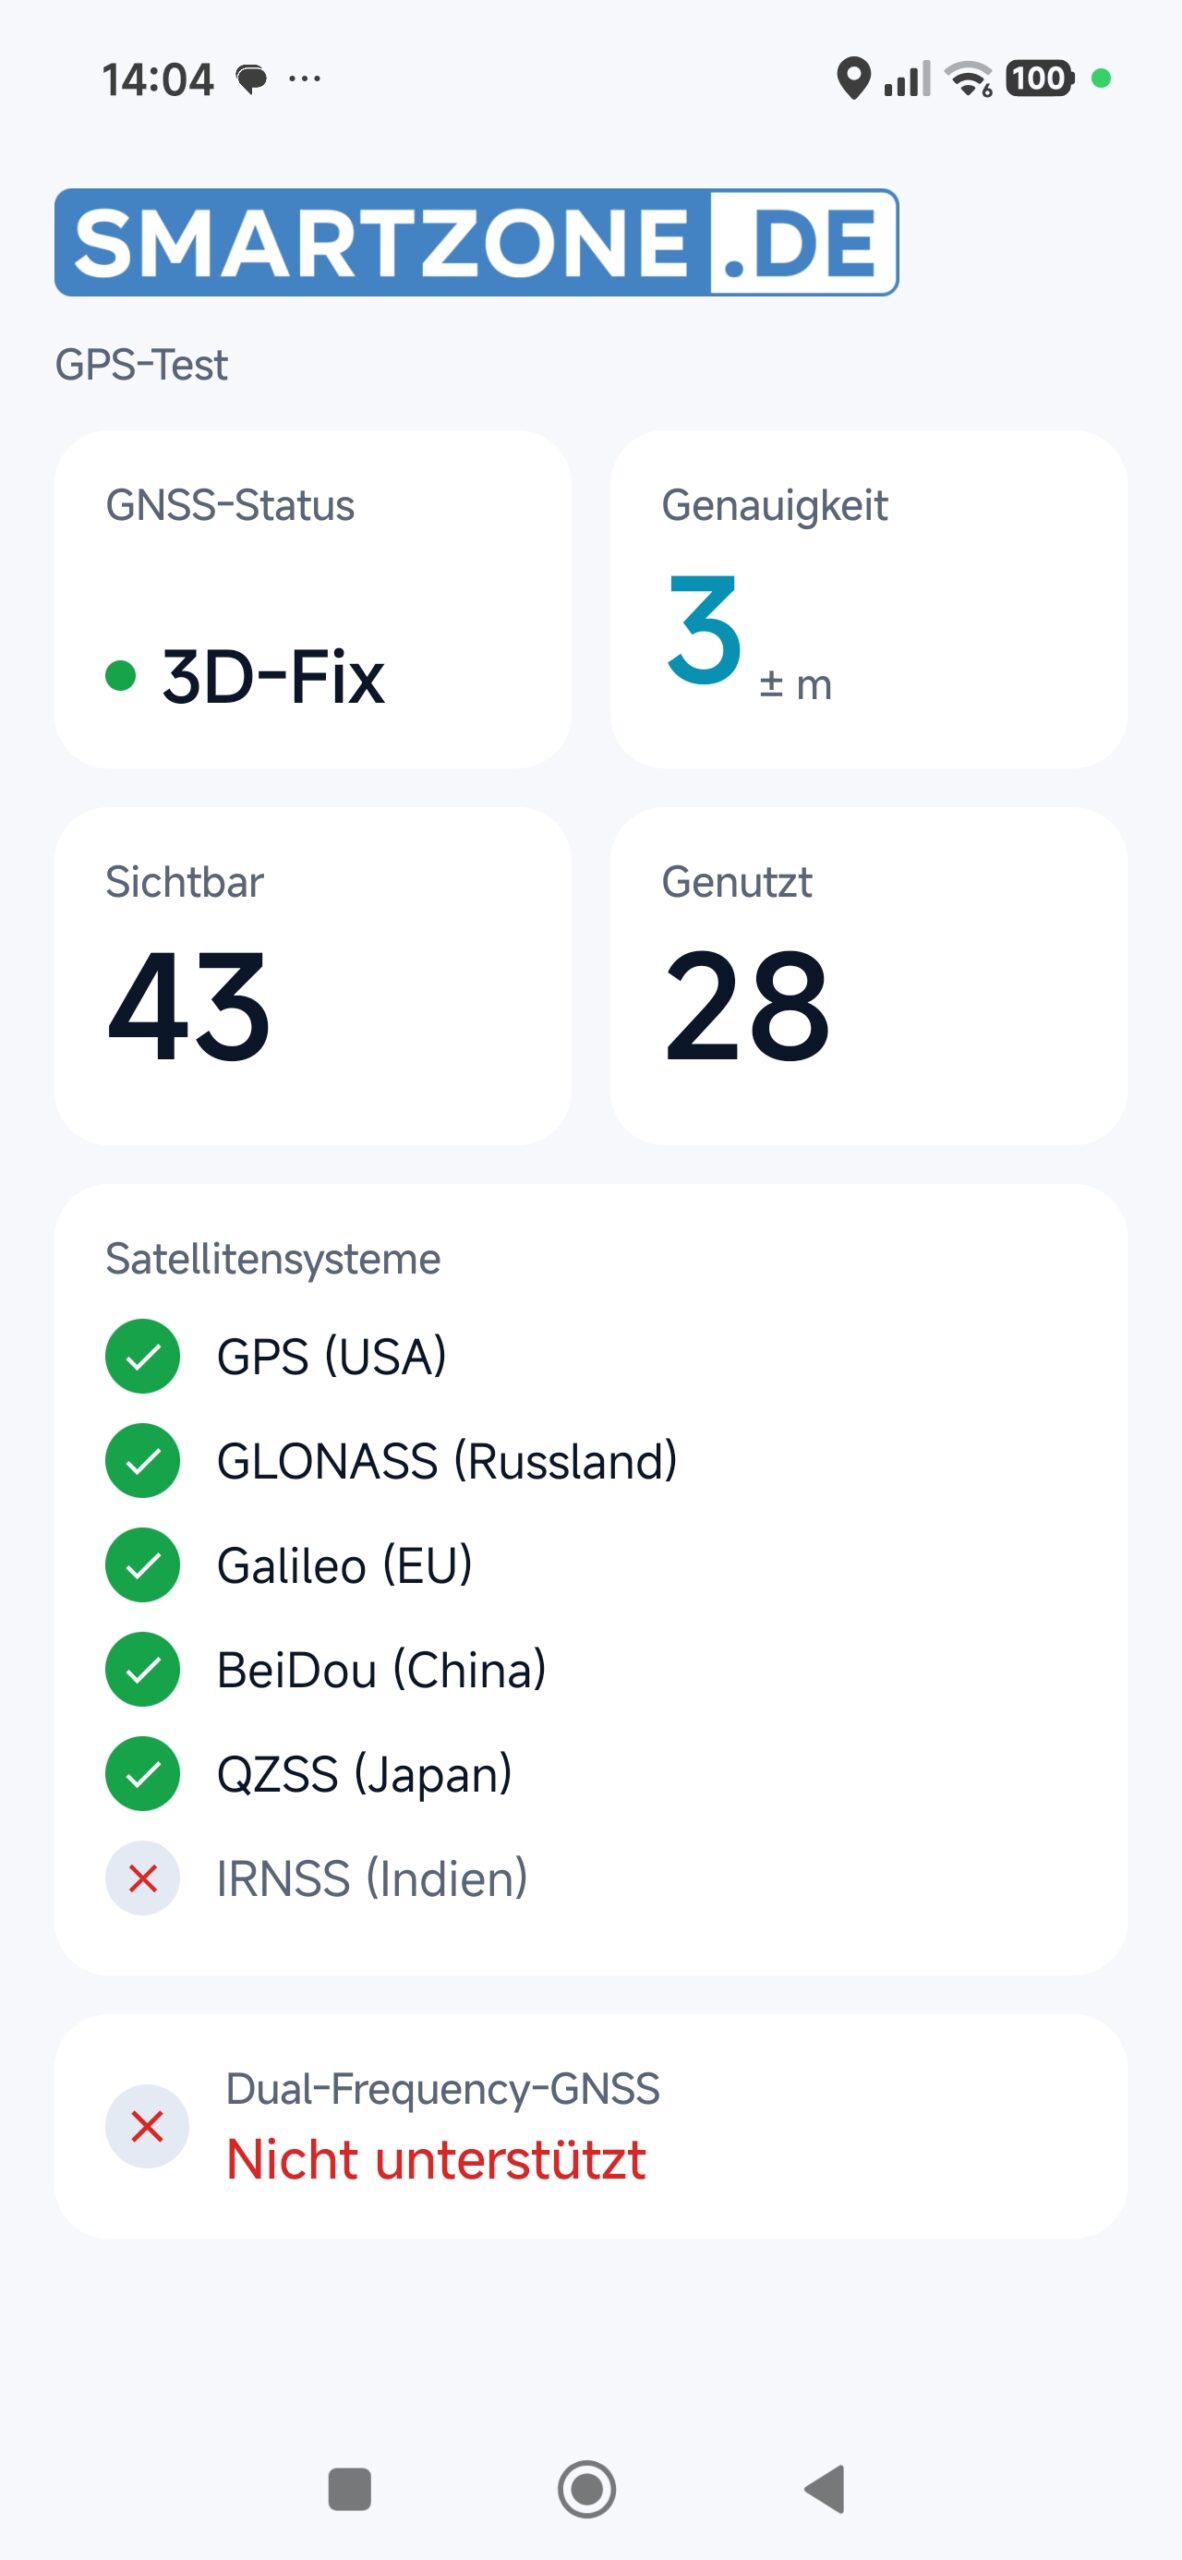Screen dimensions: 1182x2560
Task: Tap the Nicht unterstützt red text
Action: coord(436,2160)
